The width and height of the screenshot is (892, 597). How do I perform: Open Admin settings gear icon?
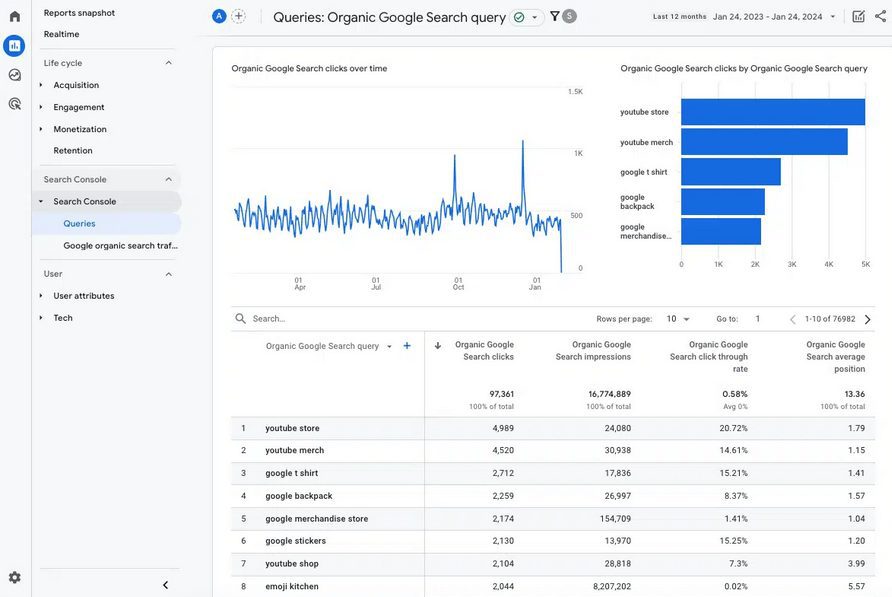click(15, 578)
